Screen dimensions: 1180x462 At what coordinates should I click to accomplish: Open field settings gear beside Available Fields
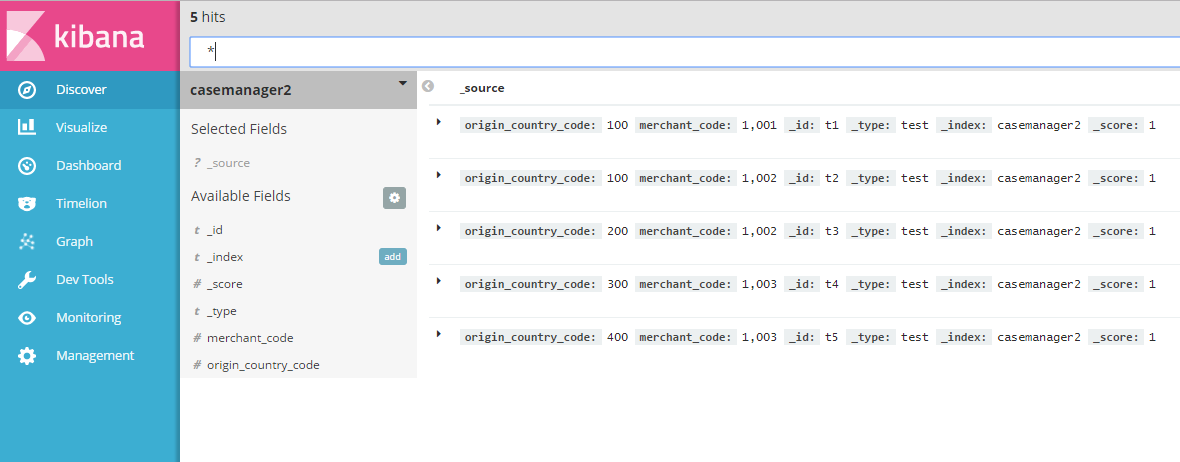394,198
